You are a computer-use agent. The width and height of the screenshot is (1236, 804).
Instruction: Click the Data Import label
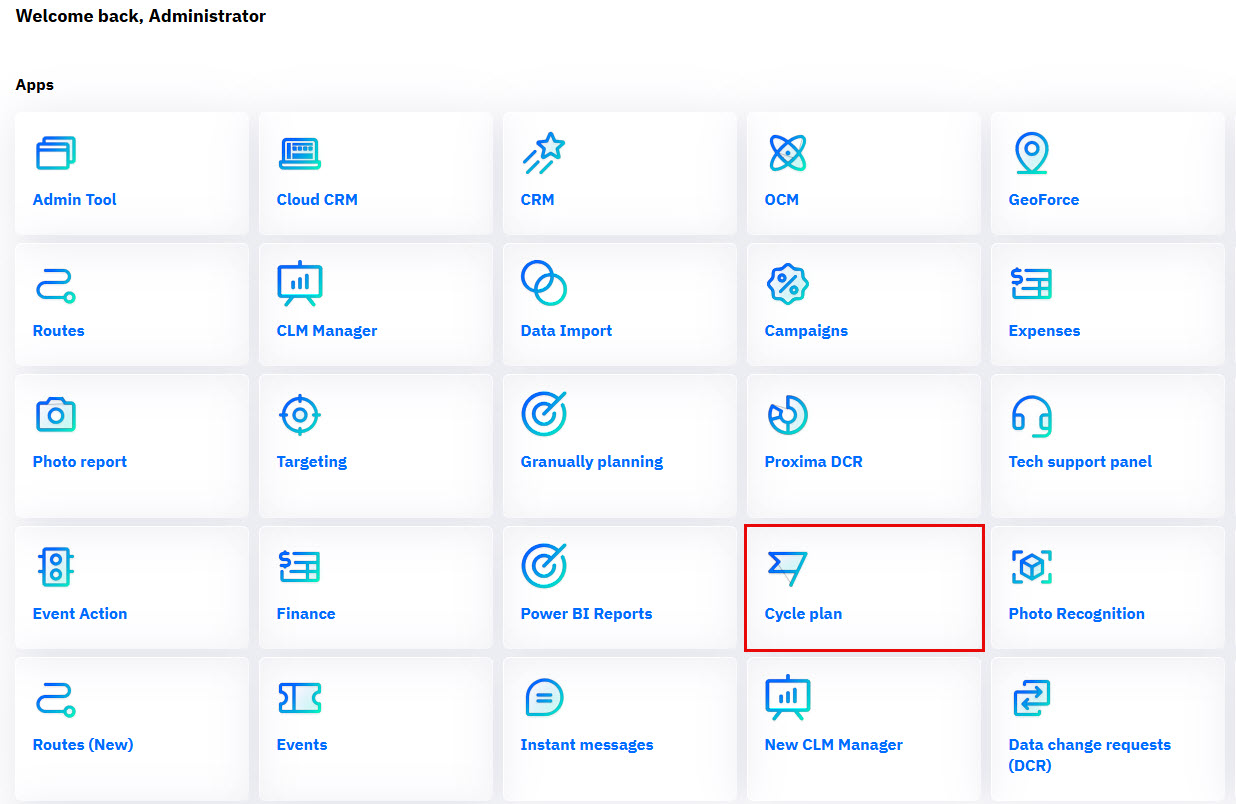(x=566, y=331)
